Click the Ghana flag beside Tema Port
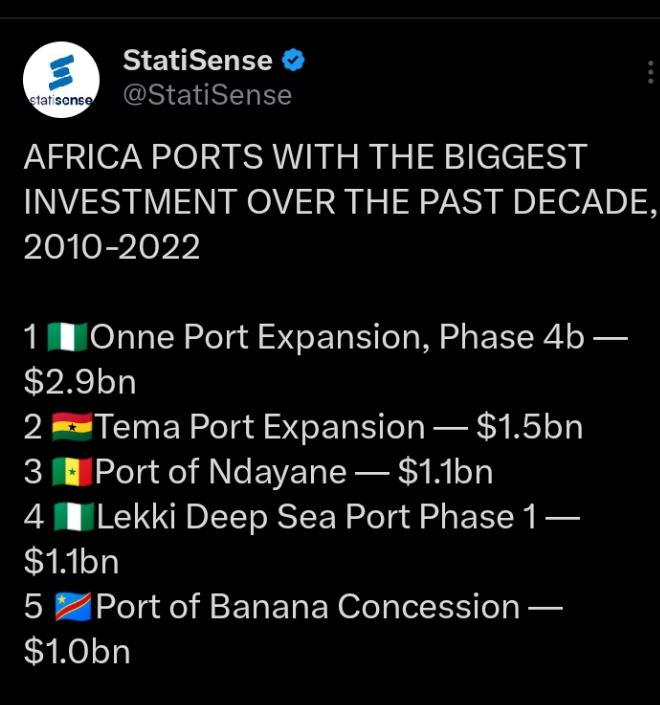The width and height of the screenshot is (660, 705). [72, 427]
